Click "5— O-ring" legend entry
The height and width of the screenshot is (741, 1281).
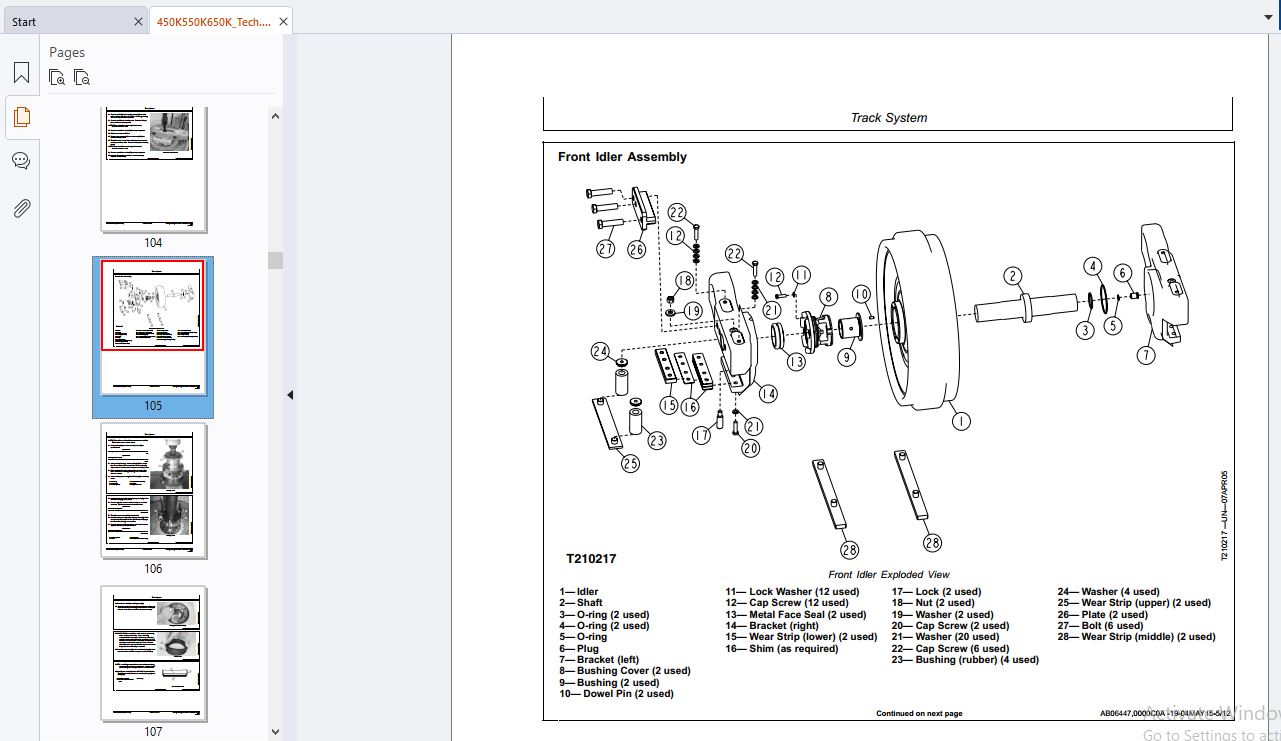(583, 637)
